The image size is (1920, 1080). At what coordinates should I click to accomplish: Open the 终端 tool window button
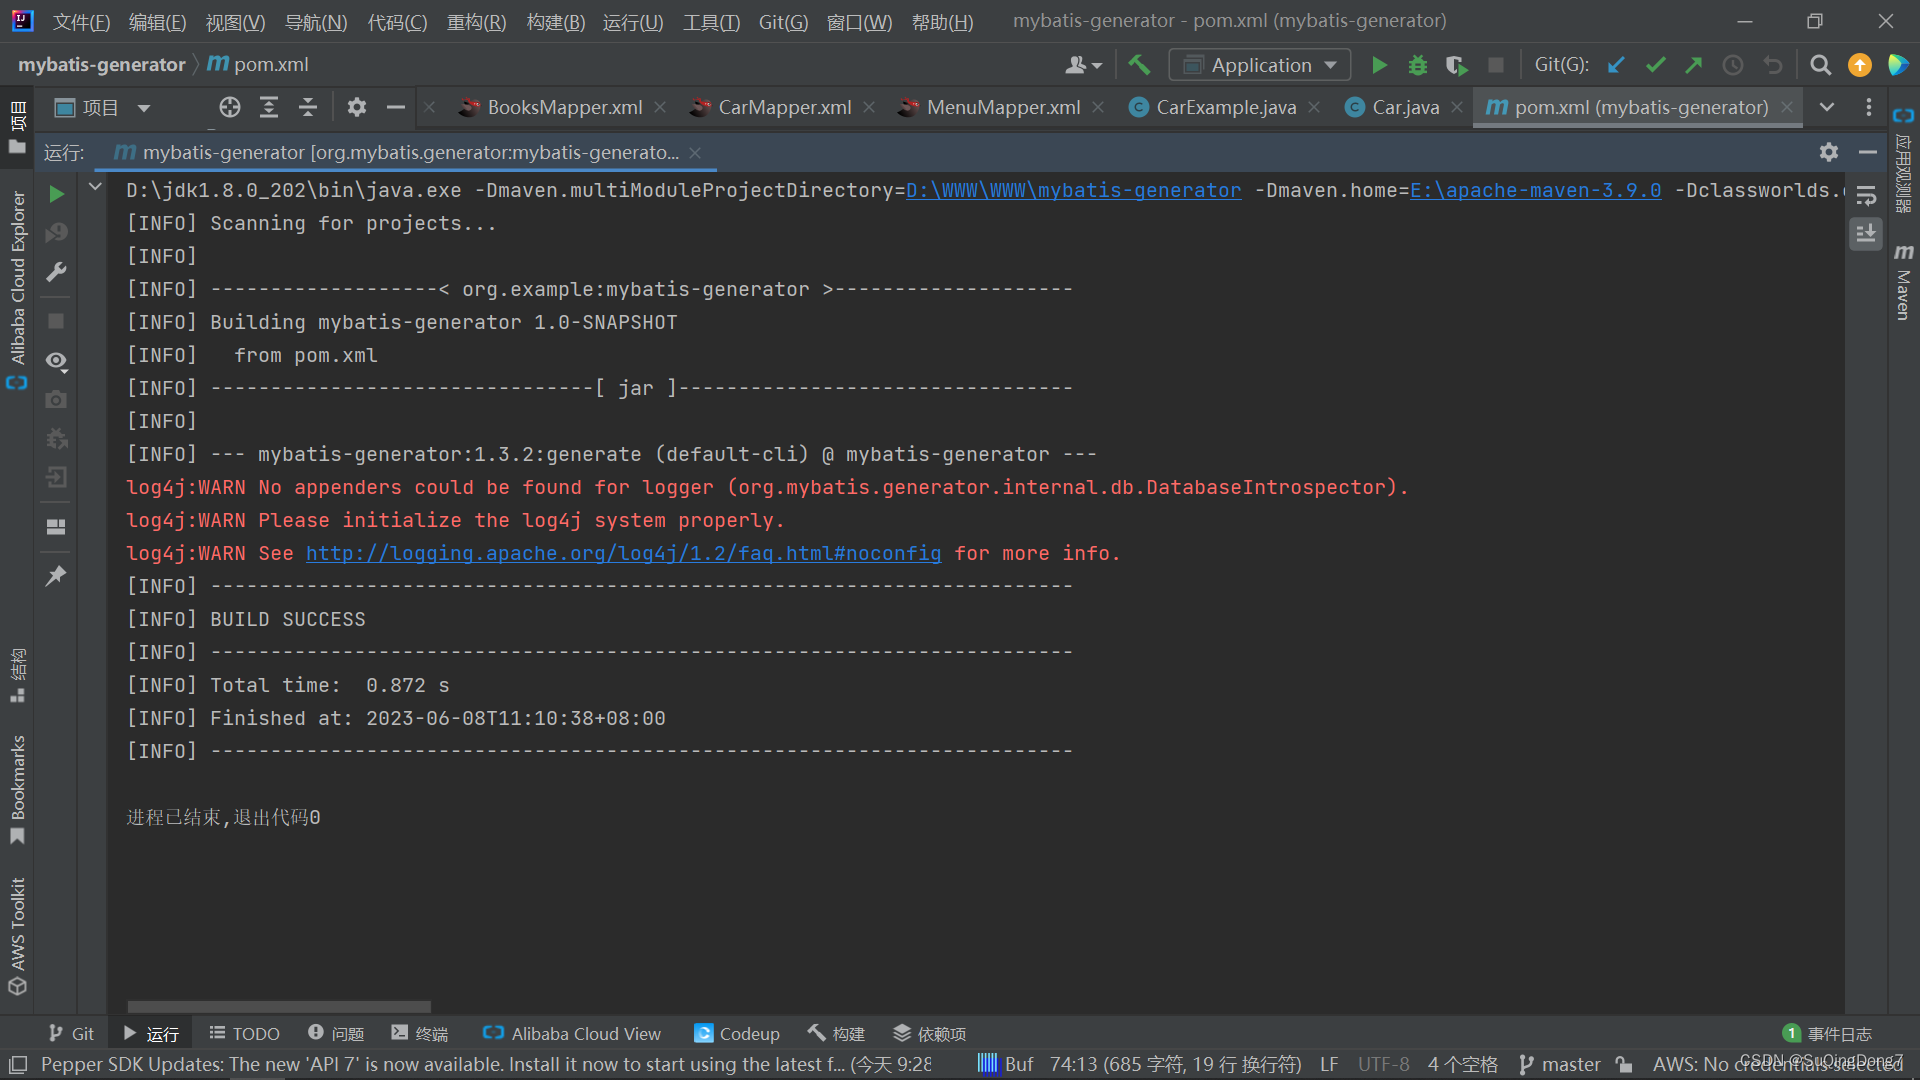point(419,1033)
